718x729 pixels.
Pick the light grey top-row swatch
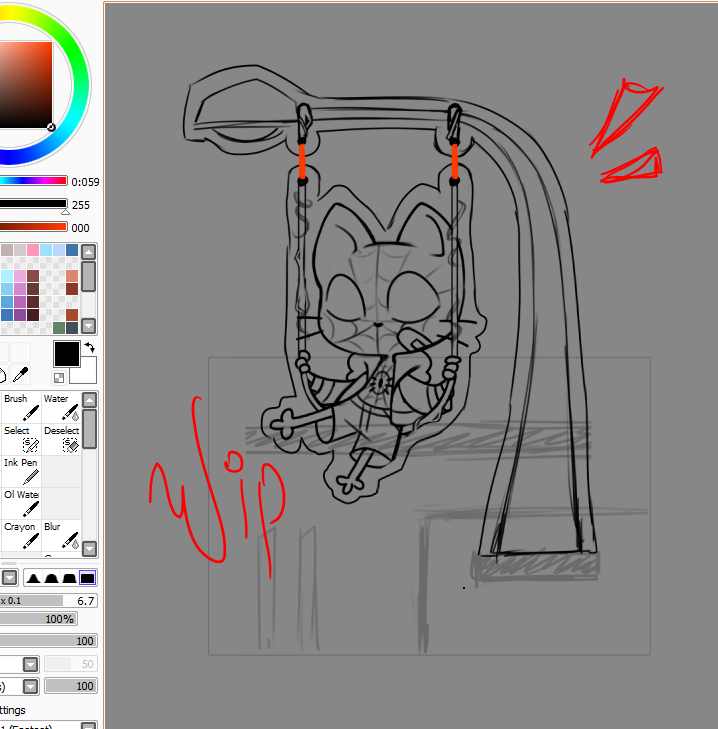[x=20, y=250]
